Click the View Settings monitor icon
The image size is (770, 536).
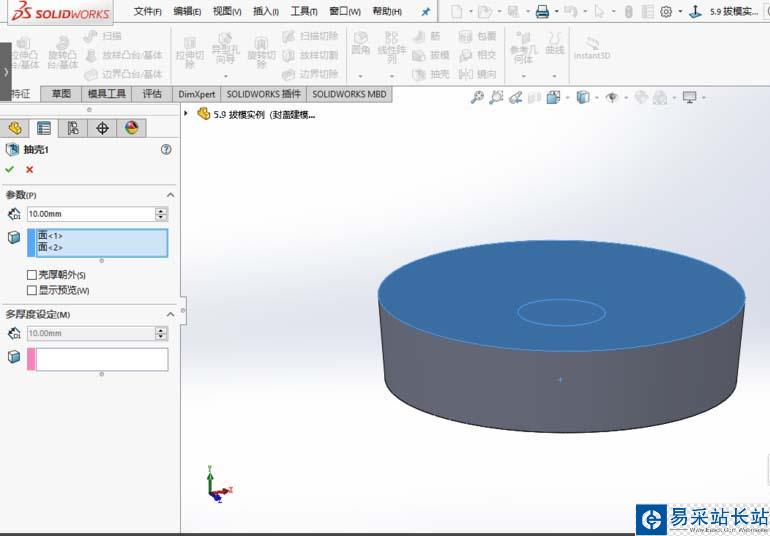click(x=689, y=97)
